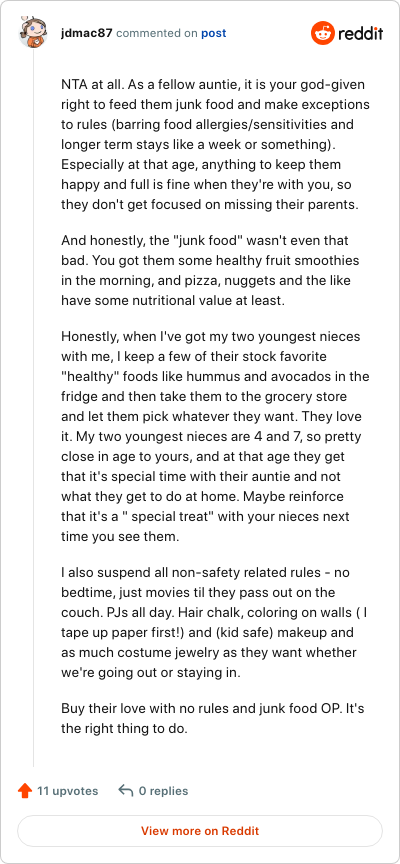Collapse the comment via the vertical thread line

[33, 409]
